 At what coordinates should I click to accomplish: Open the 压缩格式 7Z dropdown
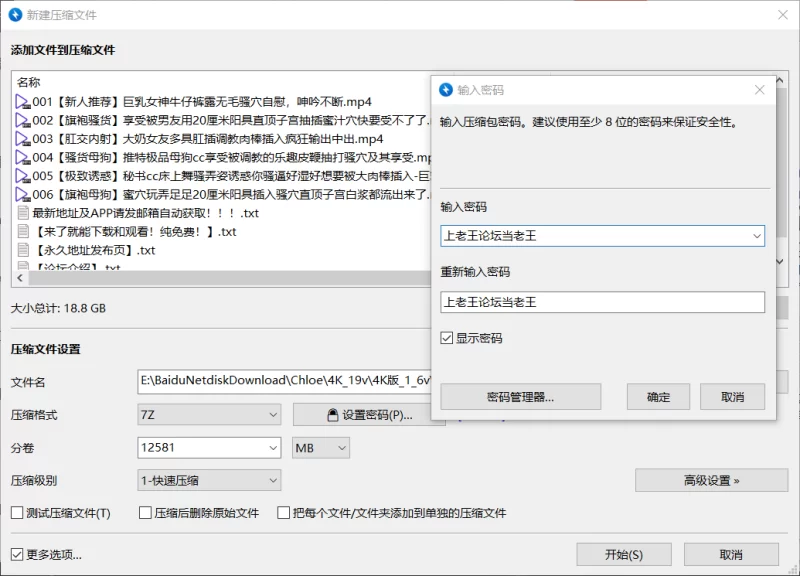point(273,415)
